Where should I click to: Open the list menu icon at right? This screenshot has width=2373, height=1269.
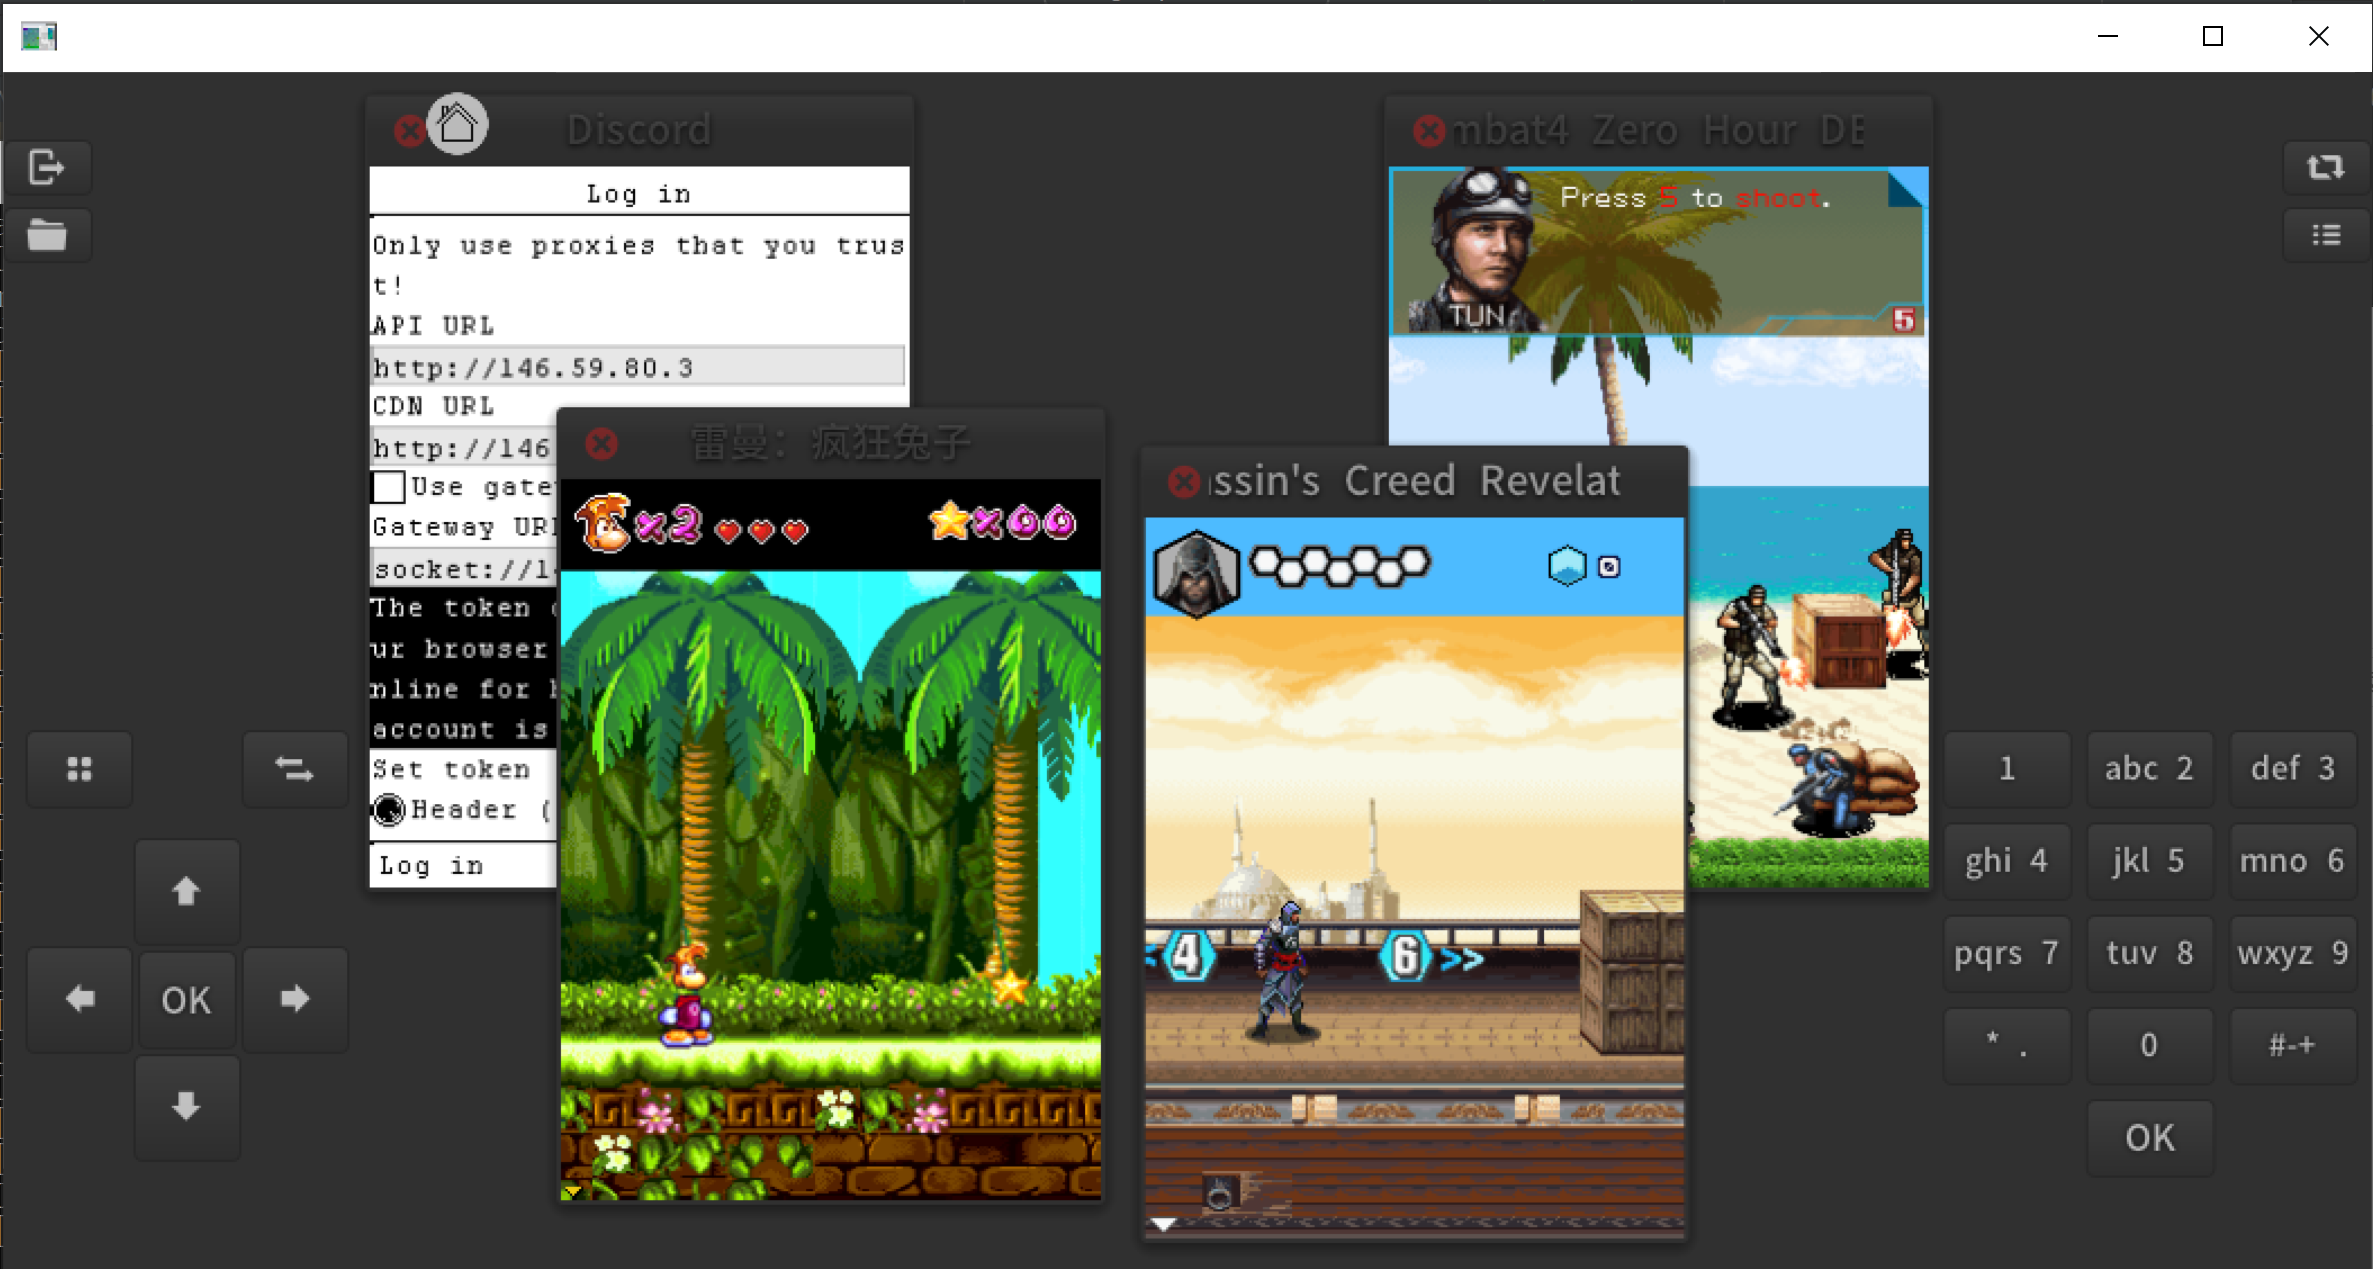2325,235
